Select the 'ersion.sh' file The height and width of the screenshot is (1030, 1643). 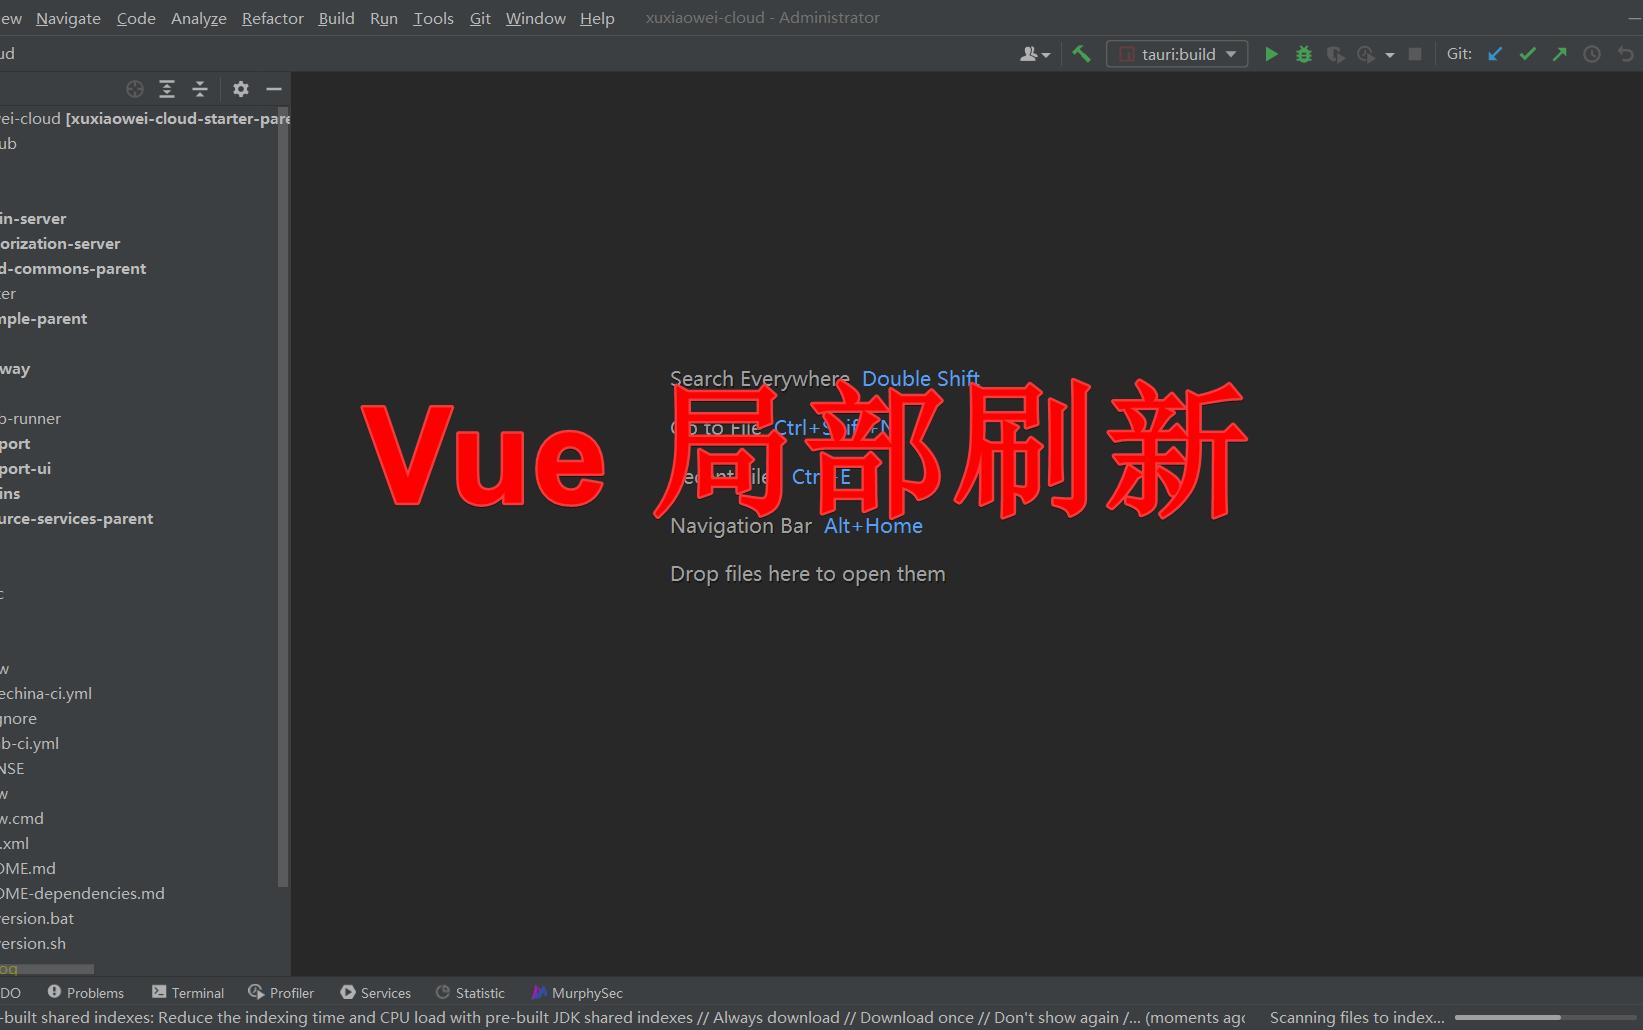click(33, 943)
